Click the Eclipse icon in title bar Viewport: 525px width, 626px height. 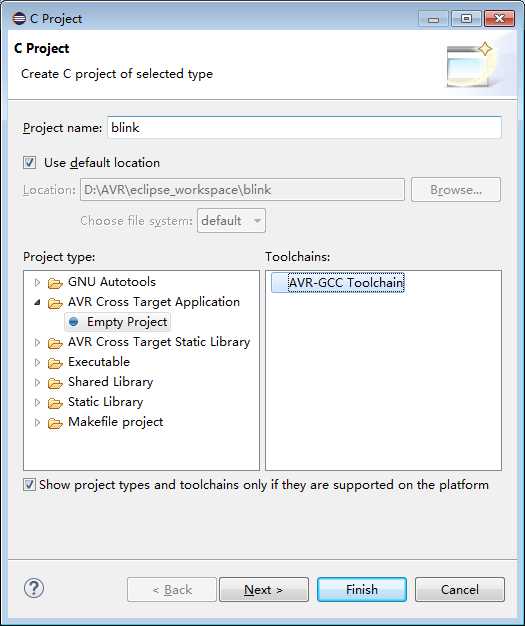click(19, 18)
